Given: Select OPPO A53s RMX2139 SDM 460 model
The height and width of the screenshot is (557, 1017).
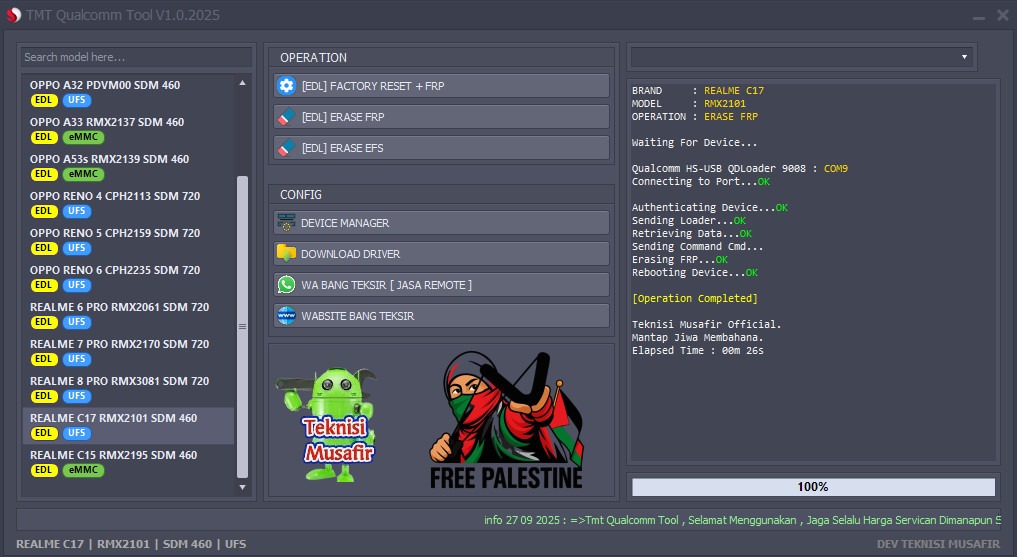Looking at the screenshot, I should pos(128,166).
